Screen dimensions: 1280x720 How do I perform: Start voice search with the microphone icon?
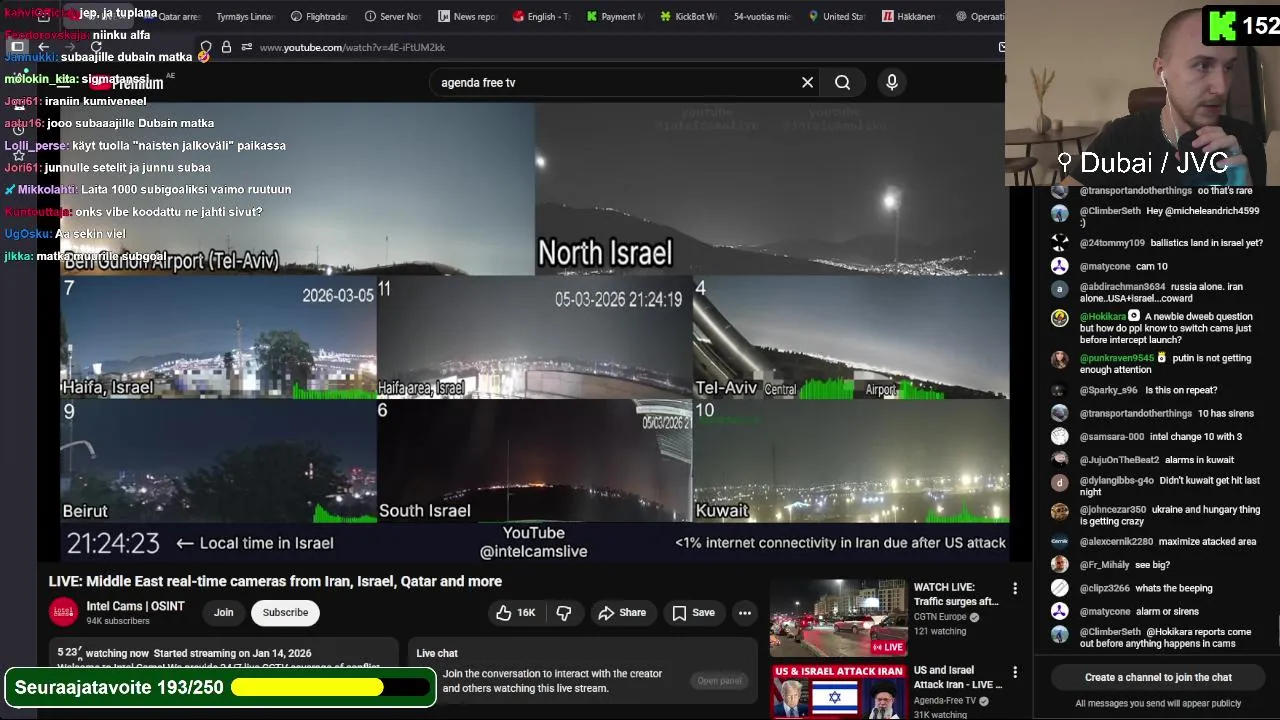coord(892,82)
